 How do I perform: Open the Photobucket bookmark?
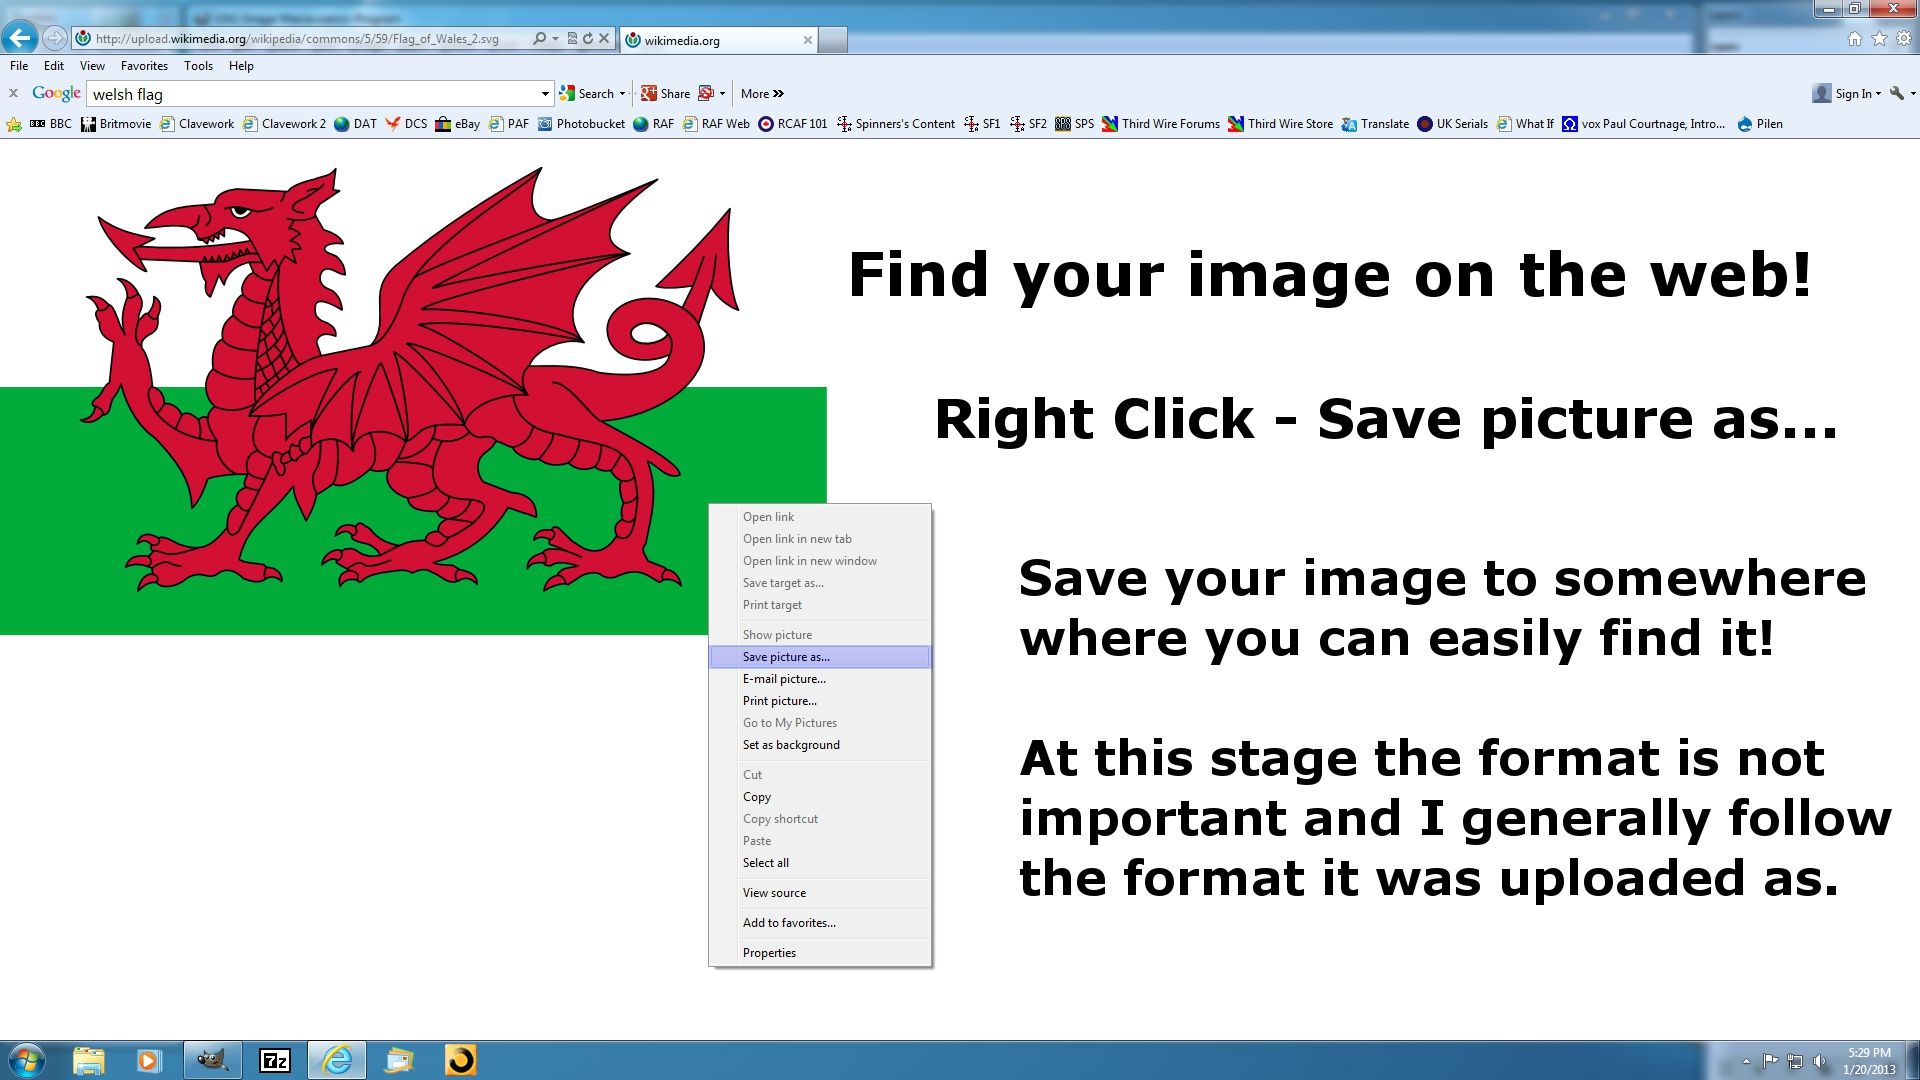(581, 124)
